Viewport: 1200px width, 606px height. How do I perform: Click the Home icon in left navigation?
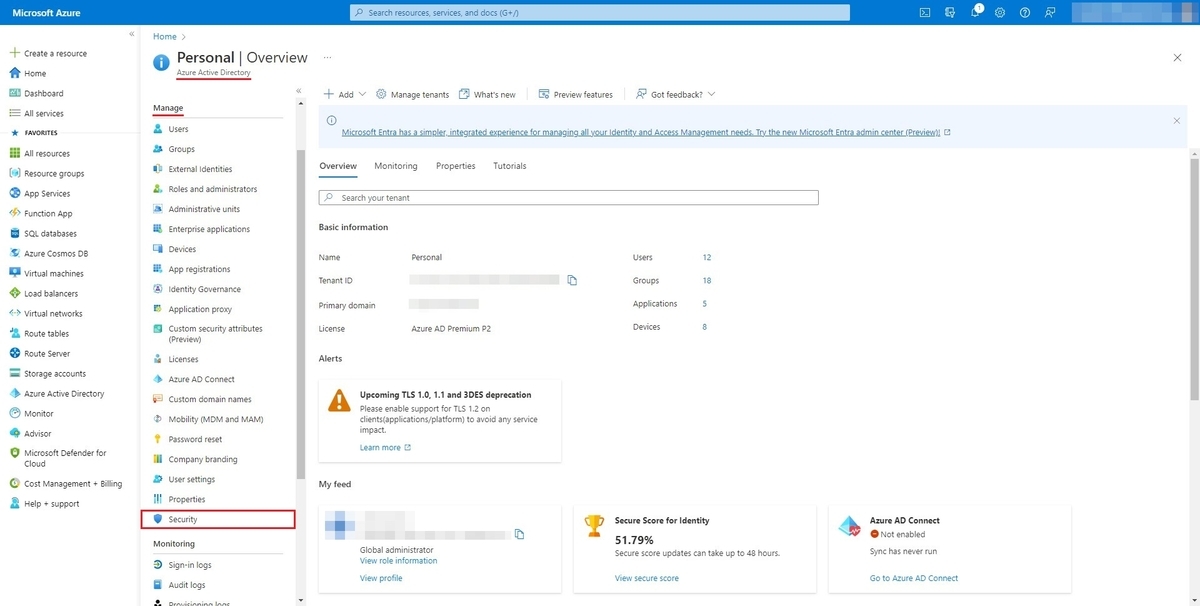pos(15,73)
